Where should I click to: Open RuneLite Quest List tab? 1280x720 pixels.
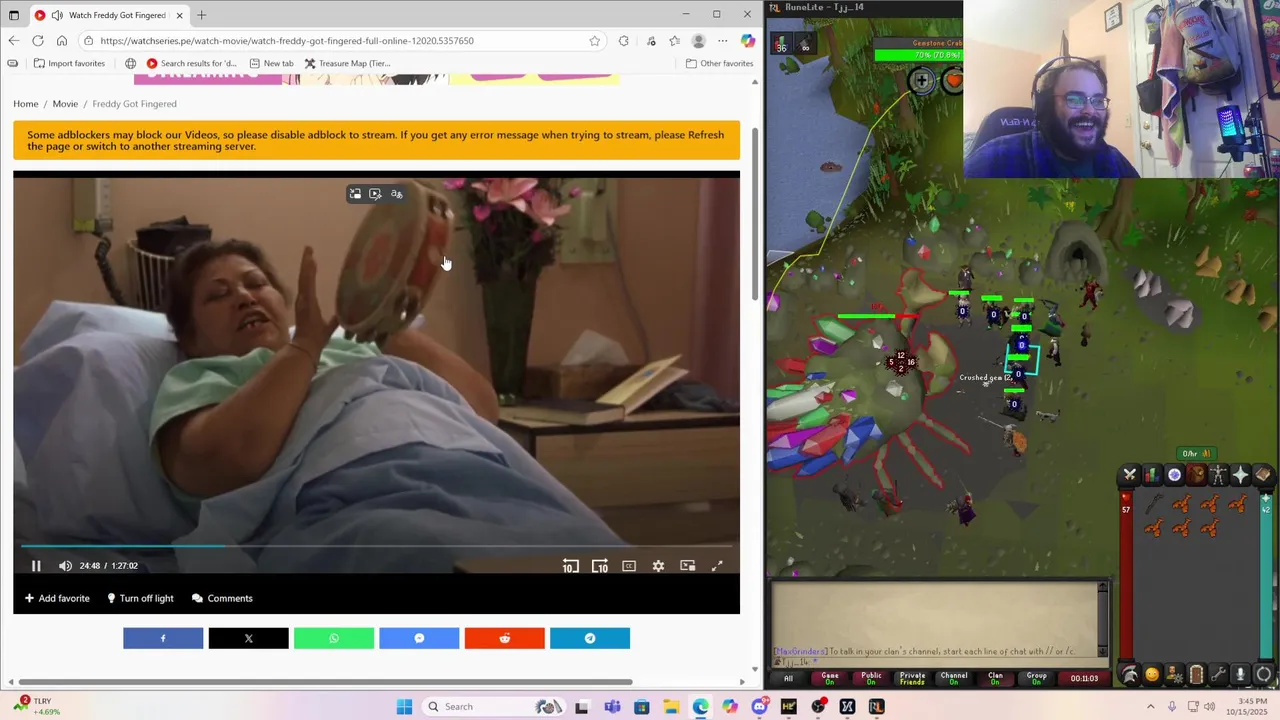(x=1174, y=475)
